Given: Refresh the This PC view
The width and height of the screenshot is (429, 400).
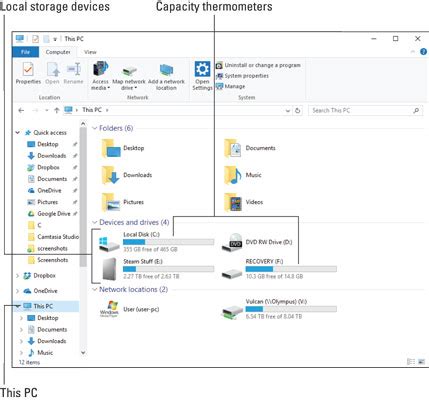Looking at the screenshot, I should pyautogui.click(x=298, y=110).
